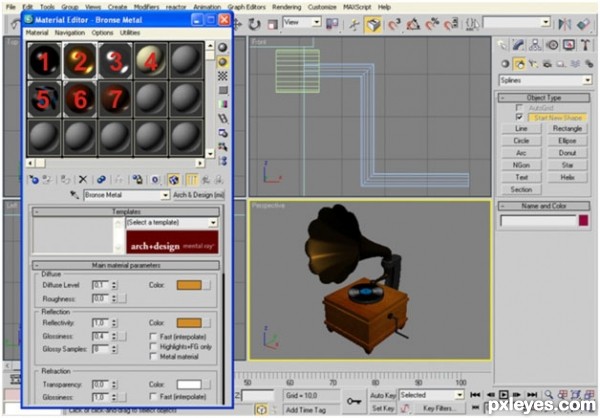The width and height of the screenshot is (600, 418).
Task: Toggle the Angle Snap icon
Action: [413, 24]
